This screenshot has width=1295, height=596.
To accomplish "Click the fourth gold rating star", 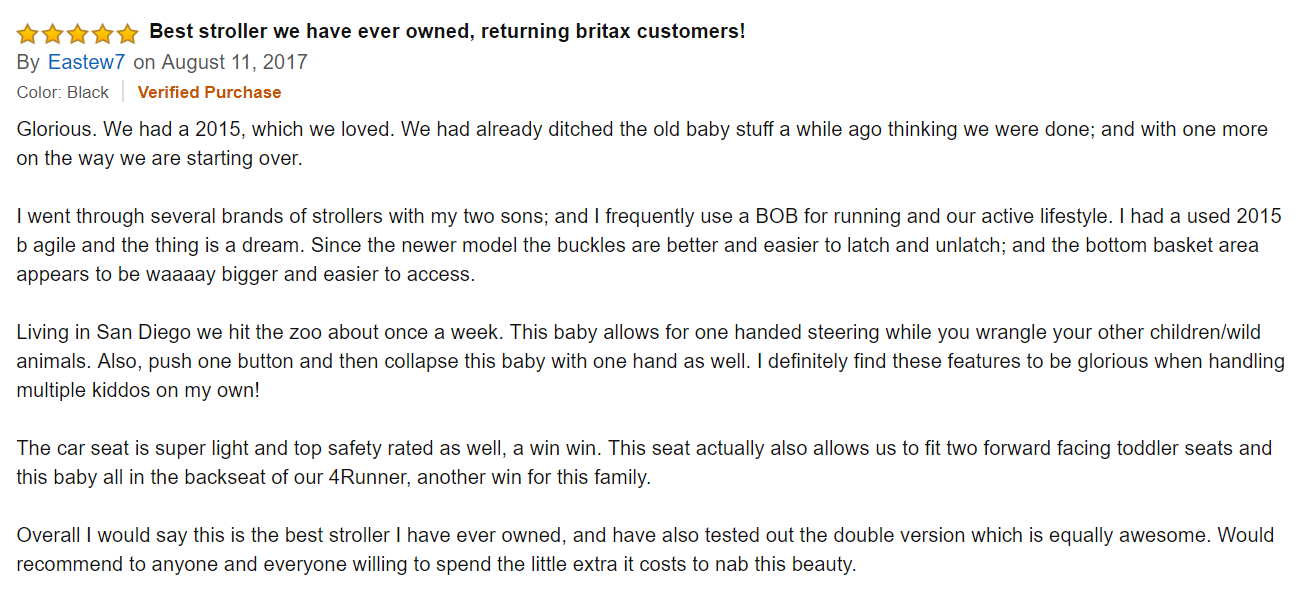I will tap(102, 34).
